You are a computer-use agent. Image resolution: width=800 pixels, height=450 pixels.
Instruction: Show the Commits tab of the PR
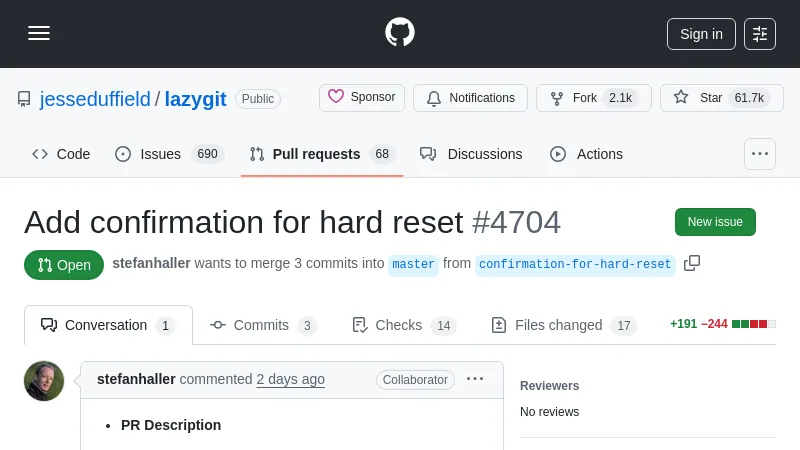tap(263, 325)
